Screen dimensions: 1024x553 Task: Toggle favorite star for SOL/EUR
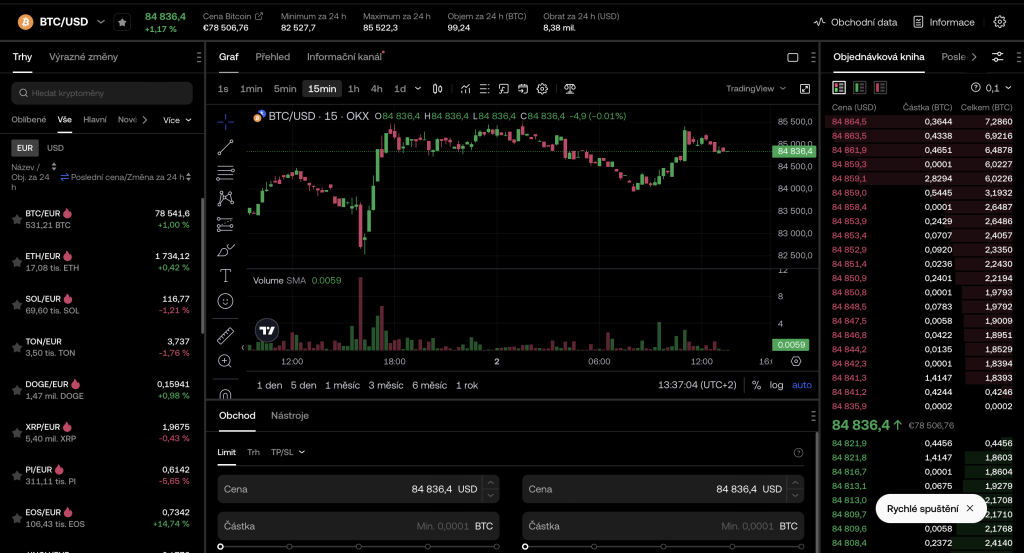(x=17, y=305)
